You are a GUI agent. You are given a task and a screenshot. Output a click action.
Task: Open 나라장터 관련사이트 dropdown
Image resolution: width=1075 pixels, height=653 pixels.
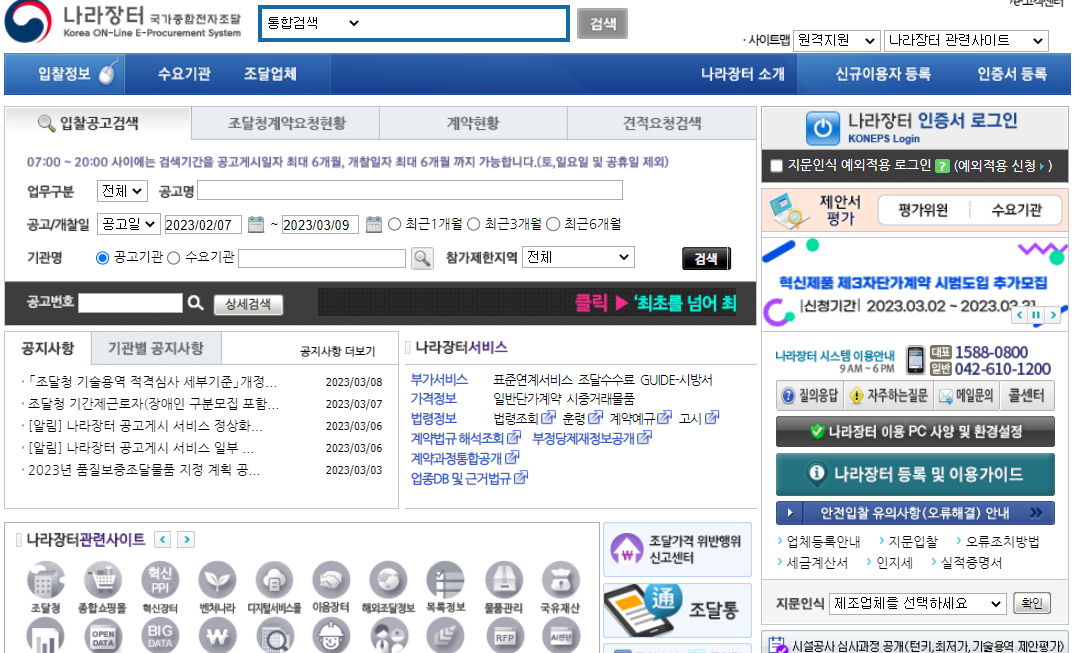[x=966, y=41]
